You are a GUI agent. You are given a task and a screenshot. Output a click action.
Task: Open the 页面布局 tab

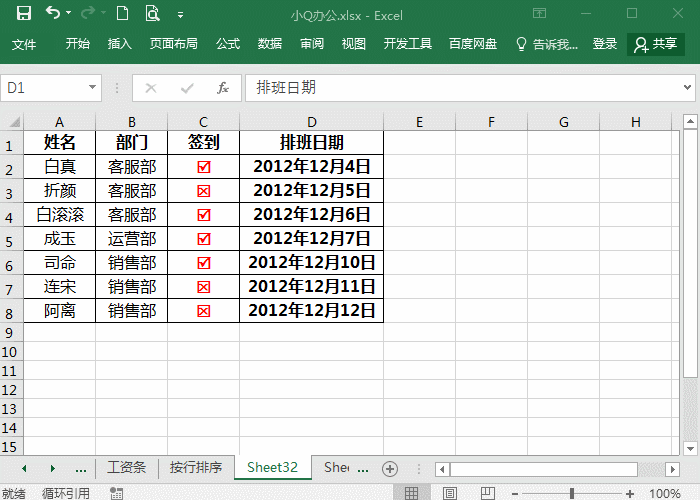(x=174, y=44)
